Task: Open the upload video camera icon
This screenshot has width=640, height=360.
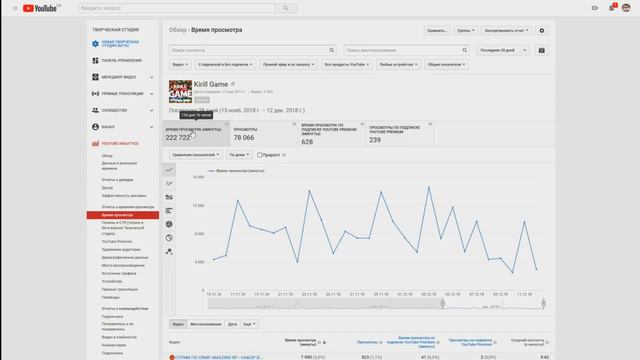Action: [595, 8]
